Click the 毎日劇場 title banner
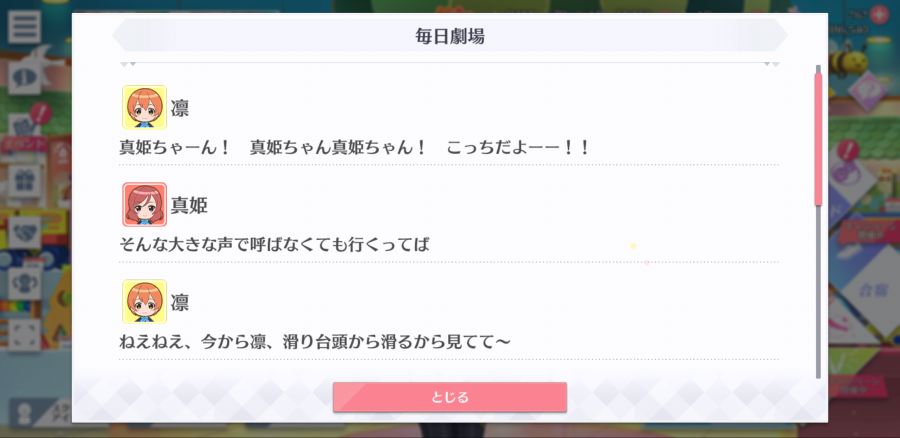This screenshot has height=438, width=900. click(x=449, y=36)
